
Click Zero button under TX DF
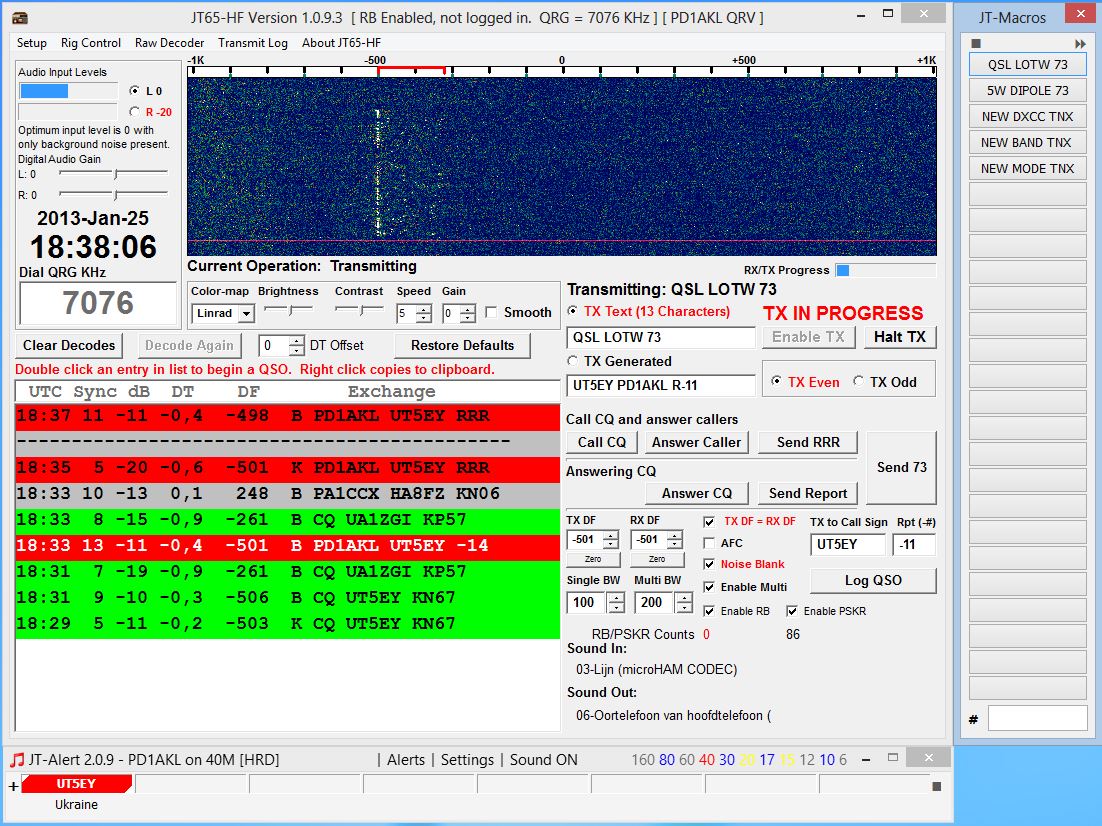(593, 560)
